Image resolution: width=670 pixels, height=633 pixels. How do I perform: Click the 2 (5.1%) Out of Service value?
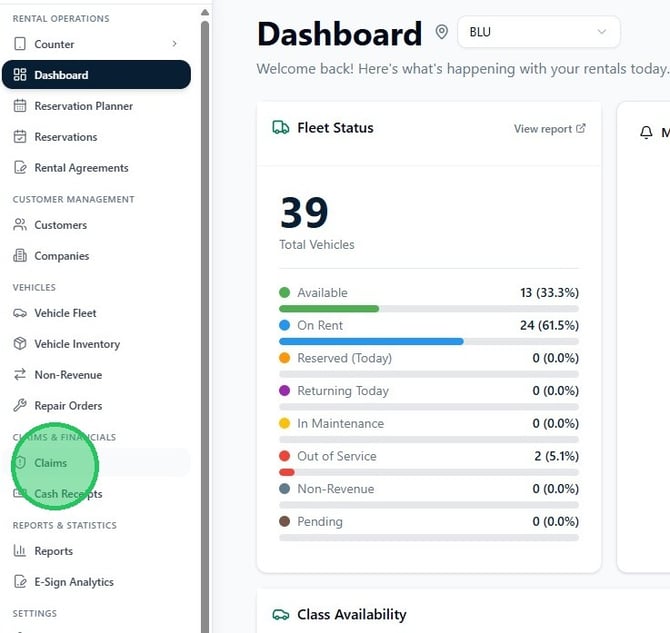pos(556,456)
